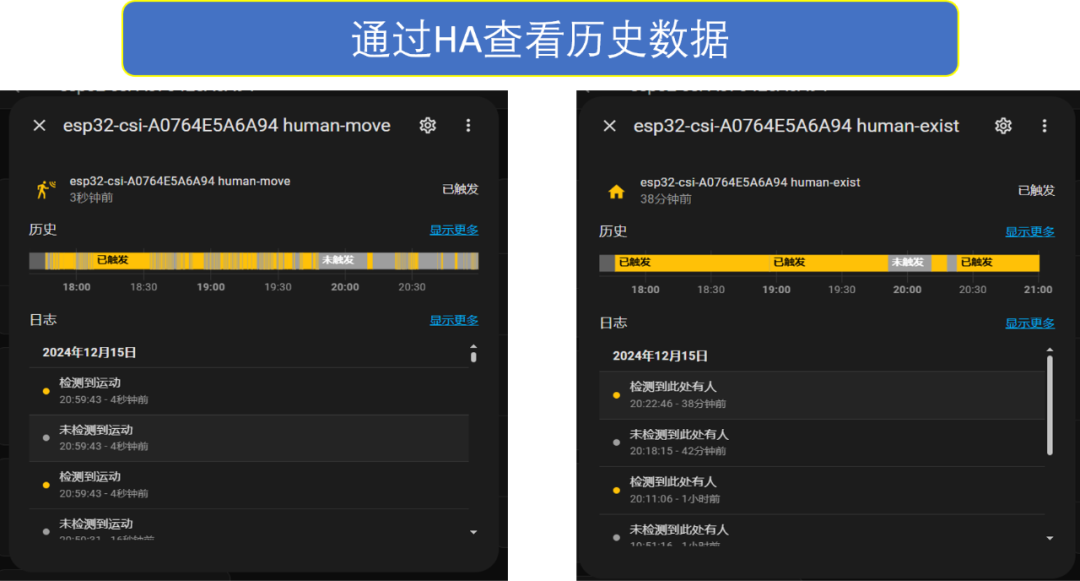Viewport: 1080px width, 581px height.
Task: Click scroll-up arrow in human-exist log
Action: point(1050,350)
